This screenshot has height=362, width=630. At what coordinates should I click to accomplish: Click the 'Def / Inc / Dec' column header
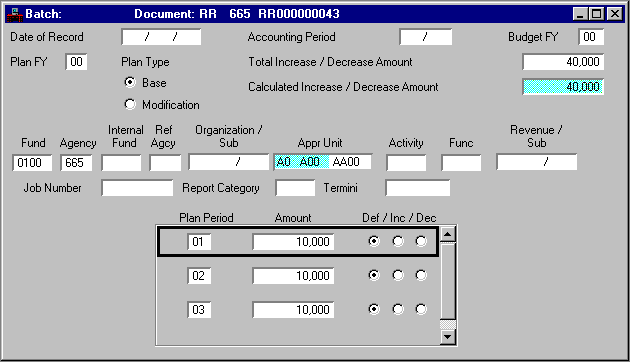click(399, 218)
